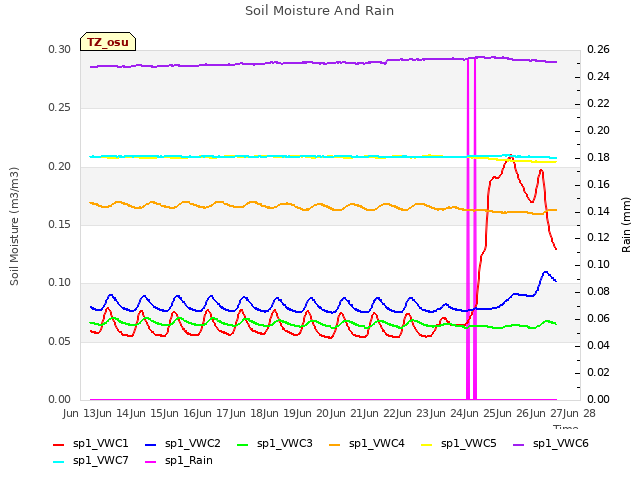640x480 pixels.
Task: Click the Jun 20 x-axis tick label
Action: 311,413
